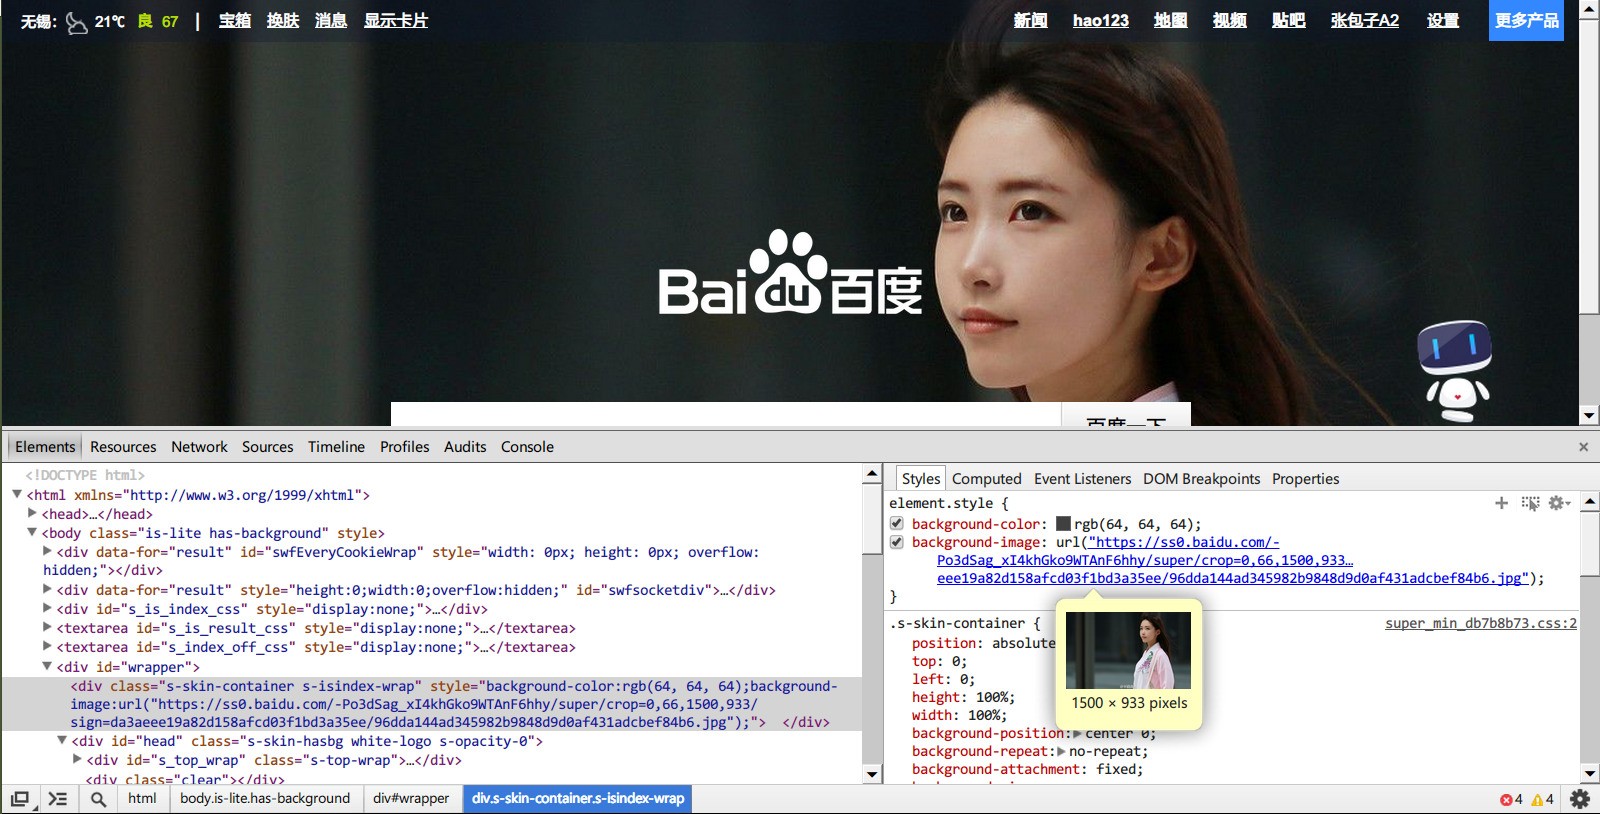
Task: Open the Audits tab
Action: pyautogui.click(x=465, y=447)
